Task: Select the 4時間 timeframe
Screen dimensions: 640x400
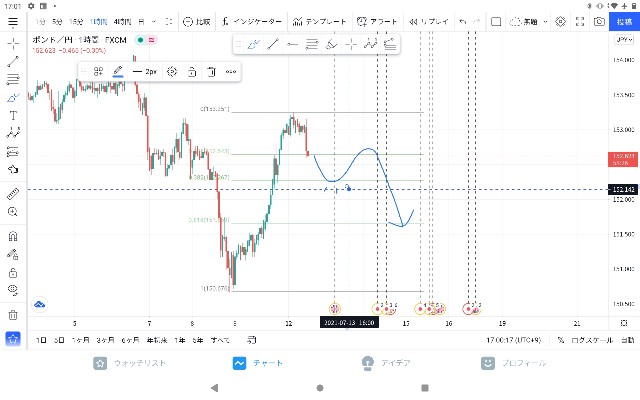Action: coord(122,22)
